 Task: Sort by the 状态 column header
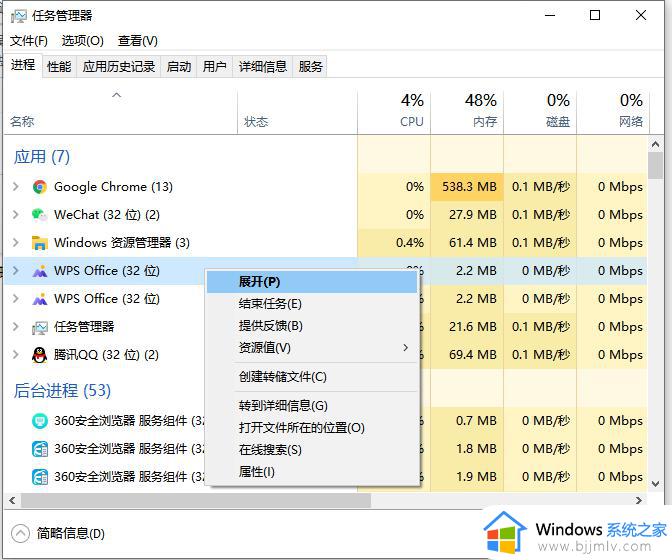pos(297,112)
